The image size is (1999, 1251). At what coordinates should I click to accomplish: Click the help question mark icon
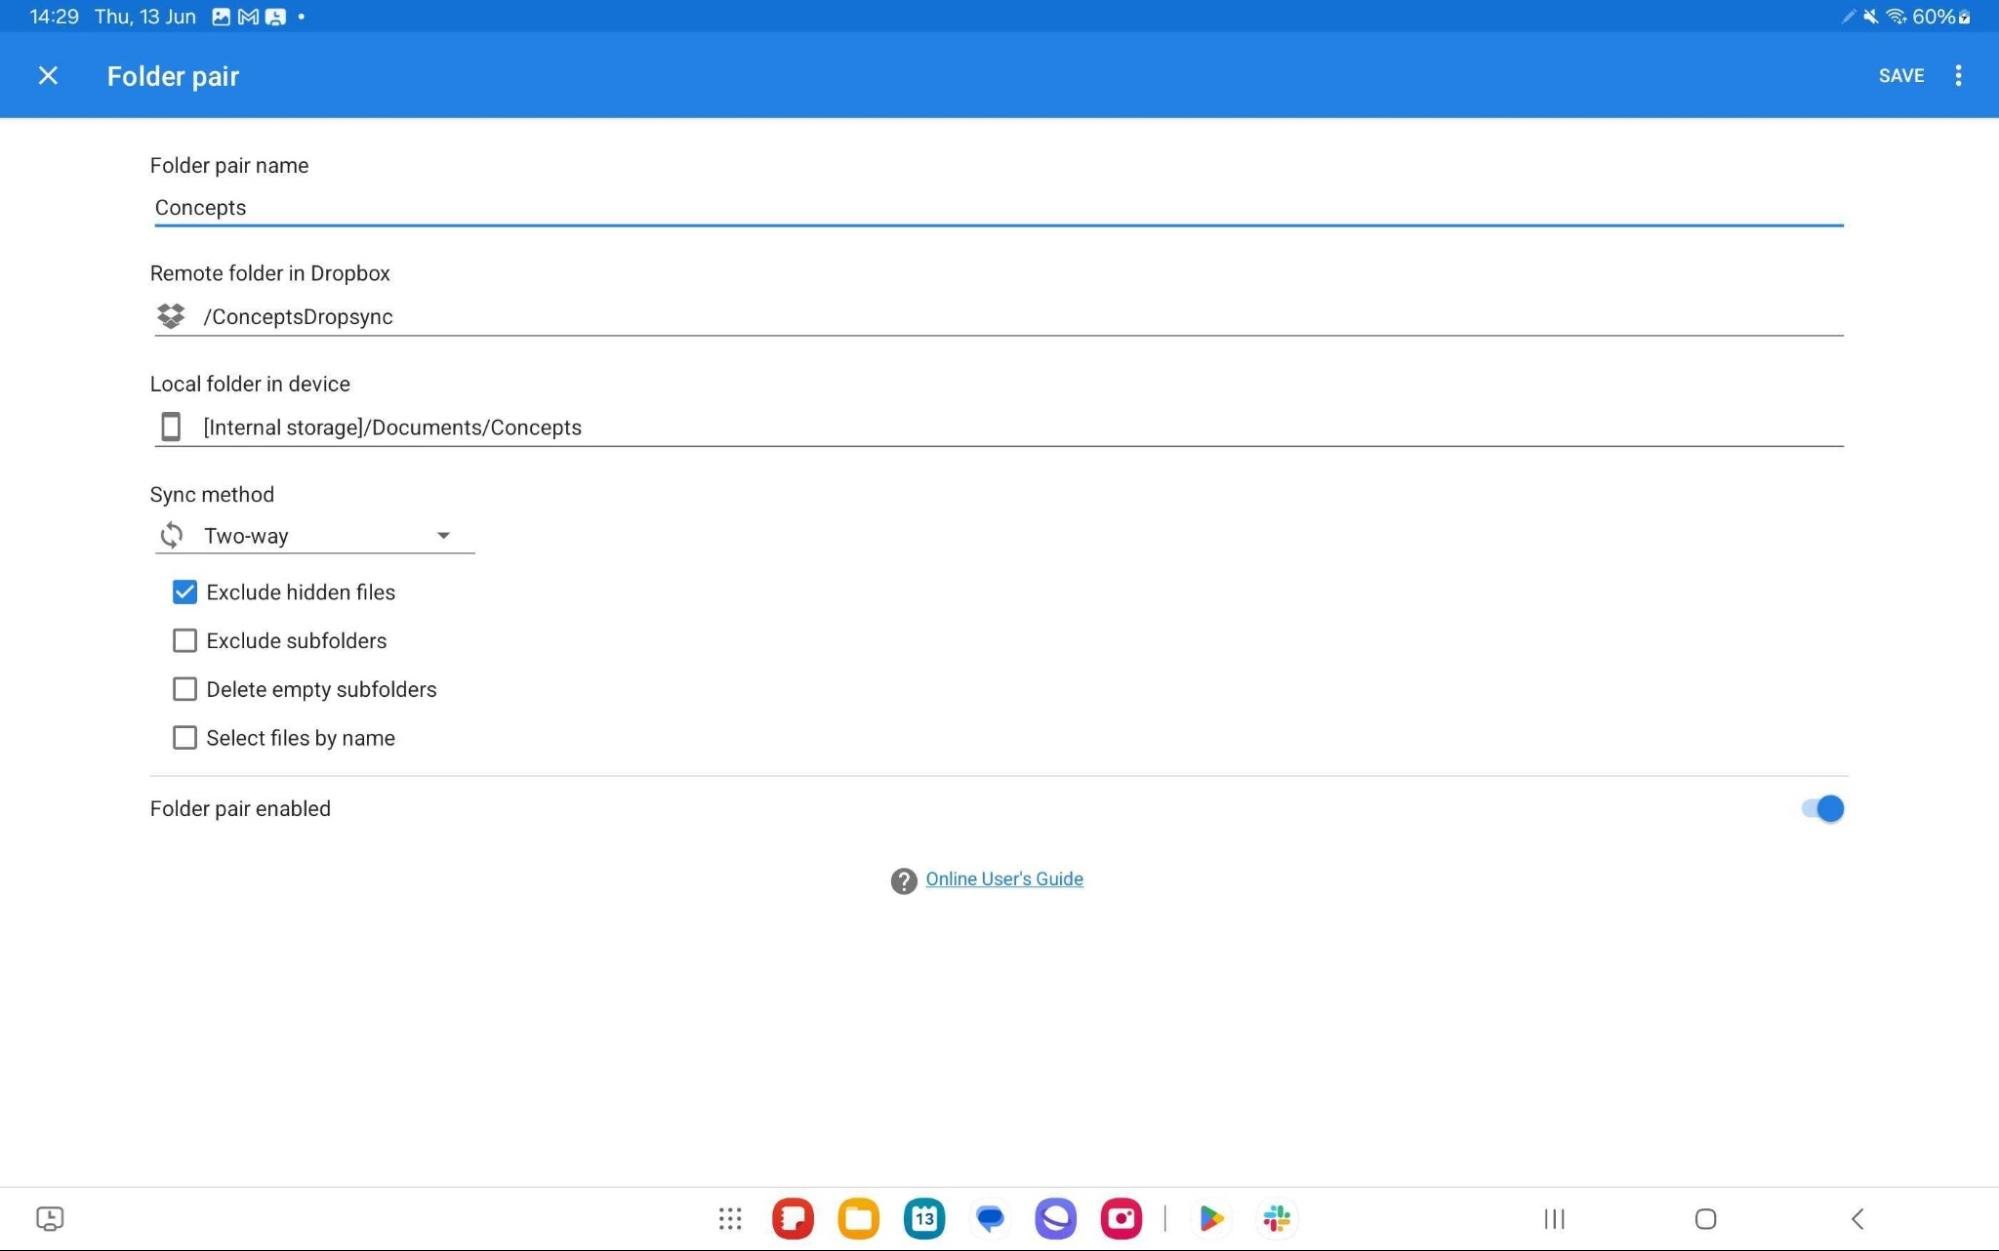point(903,881)
